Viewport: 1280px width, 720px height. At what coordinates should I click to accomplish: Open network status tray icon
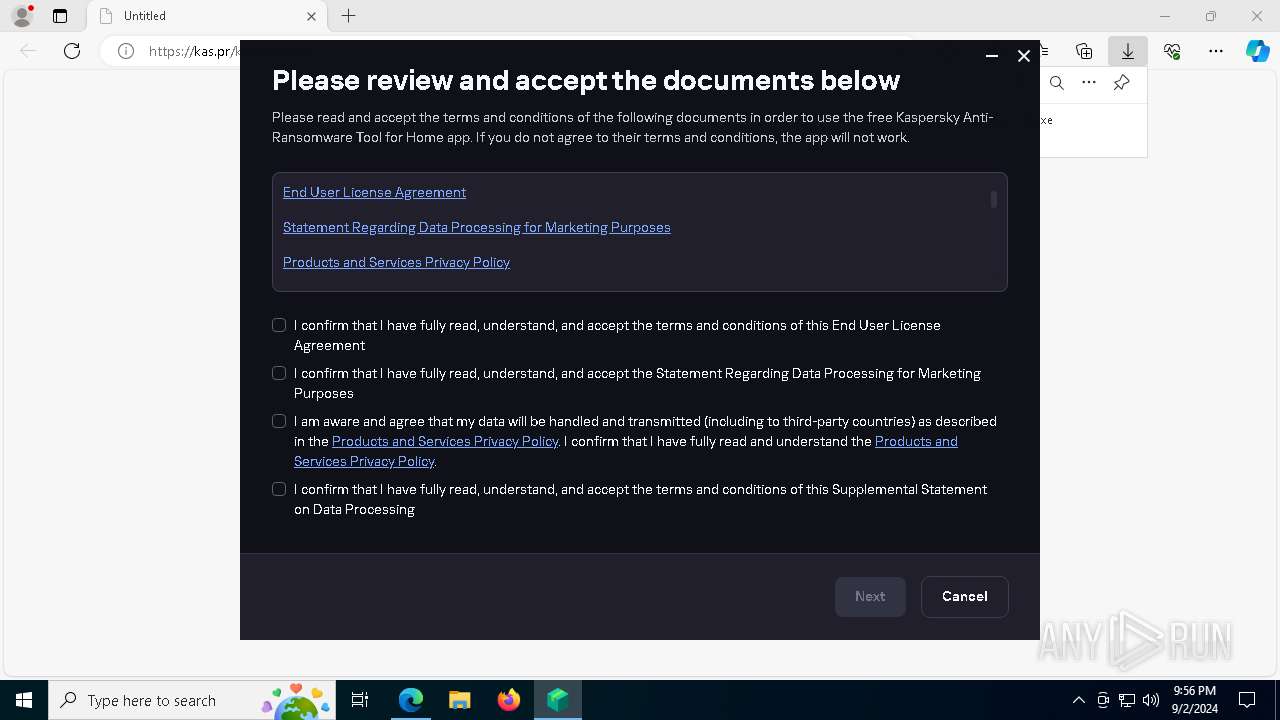[x=1127, y=700]
